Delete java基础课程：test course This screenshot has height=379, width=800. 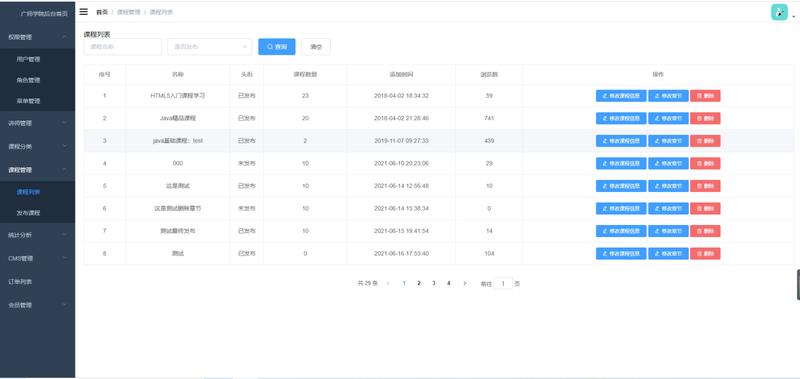click(x=705, y=141)
